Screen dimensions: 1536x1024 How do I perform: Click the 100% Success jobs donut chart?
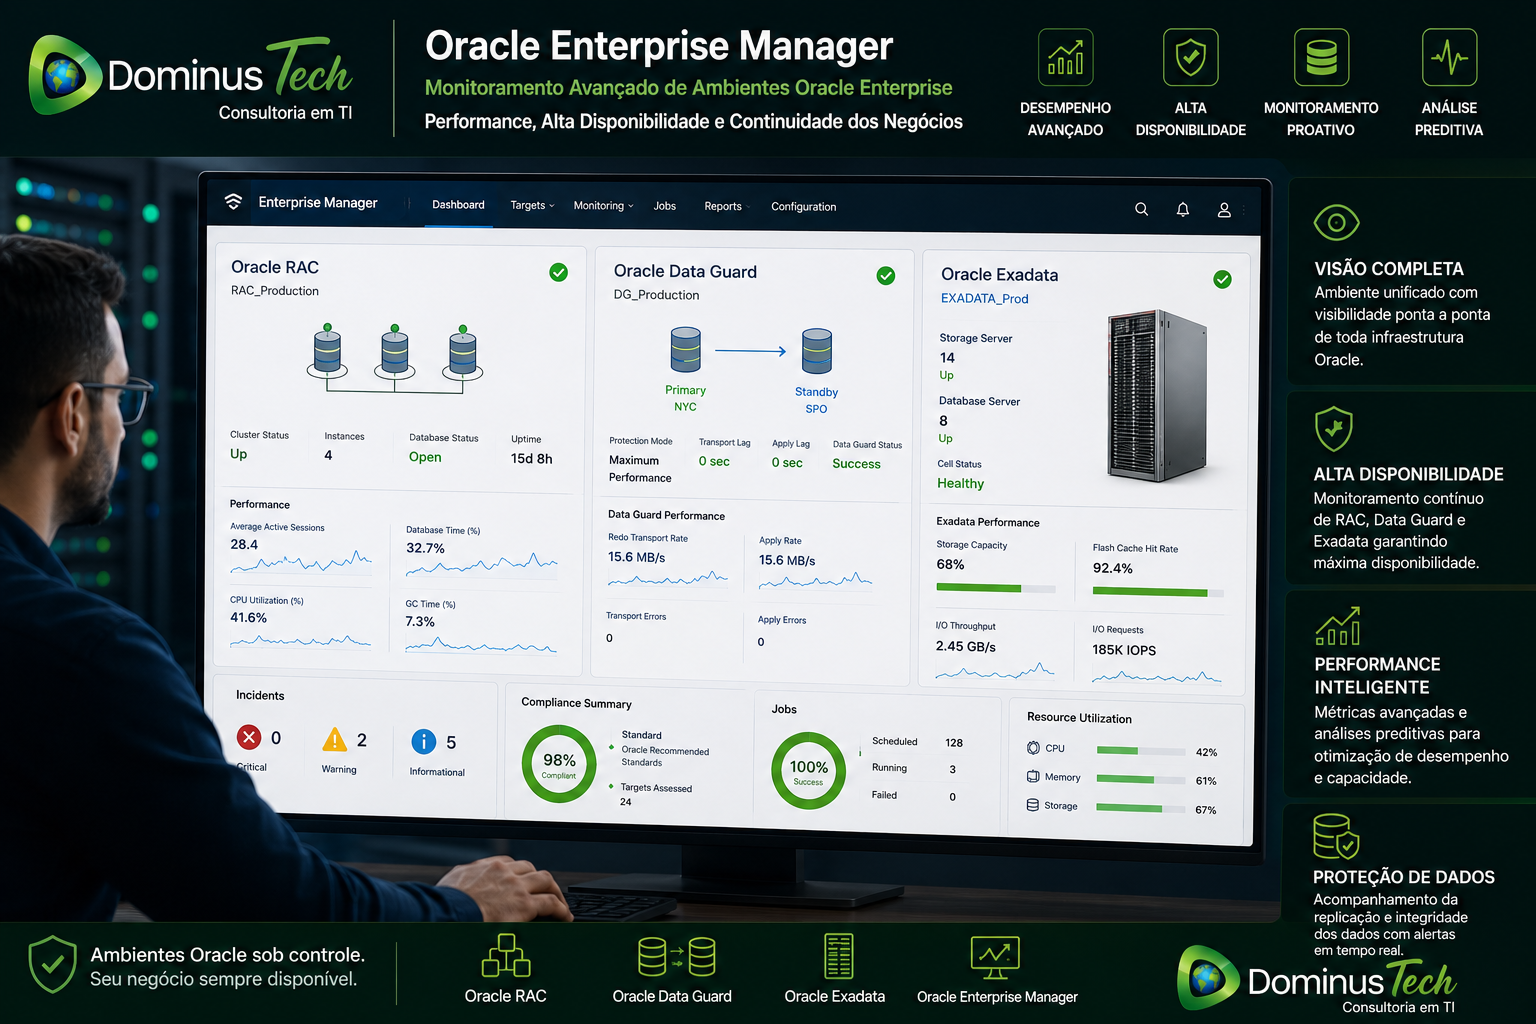(x=808, y=771)
